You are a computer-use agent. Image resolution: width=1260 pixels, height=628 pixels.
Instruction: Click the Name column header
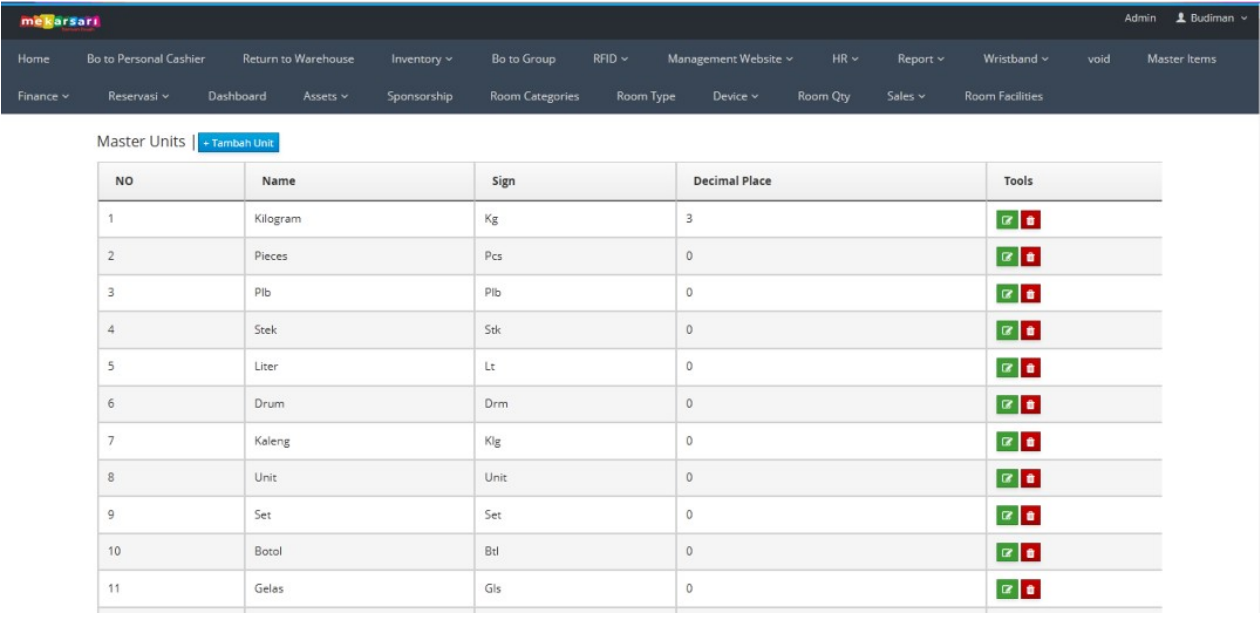point(278,181)
